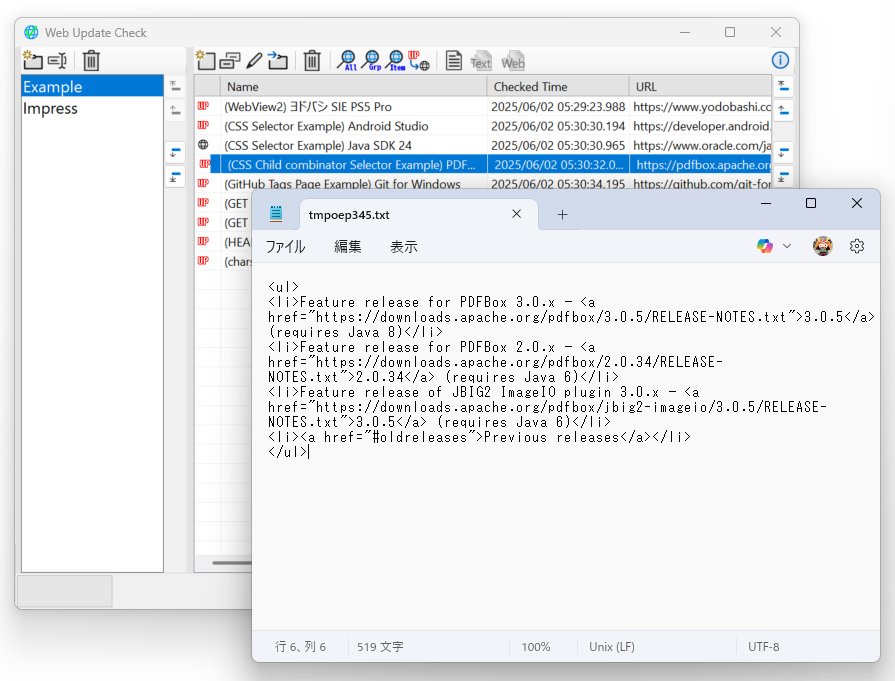Move group up one with gray arrow button

[175, 110]
